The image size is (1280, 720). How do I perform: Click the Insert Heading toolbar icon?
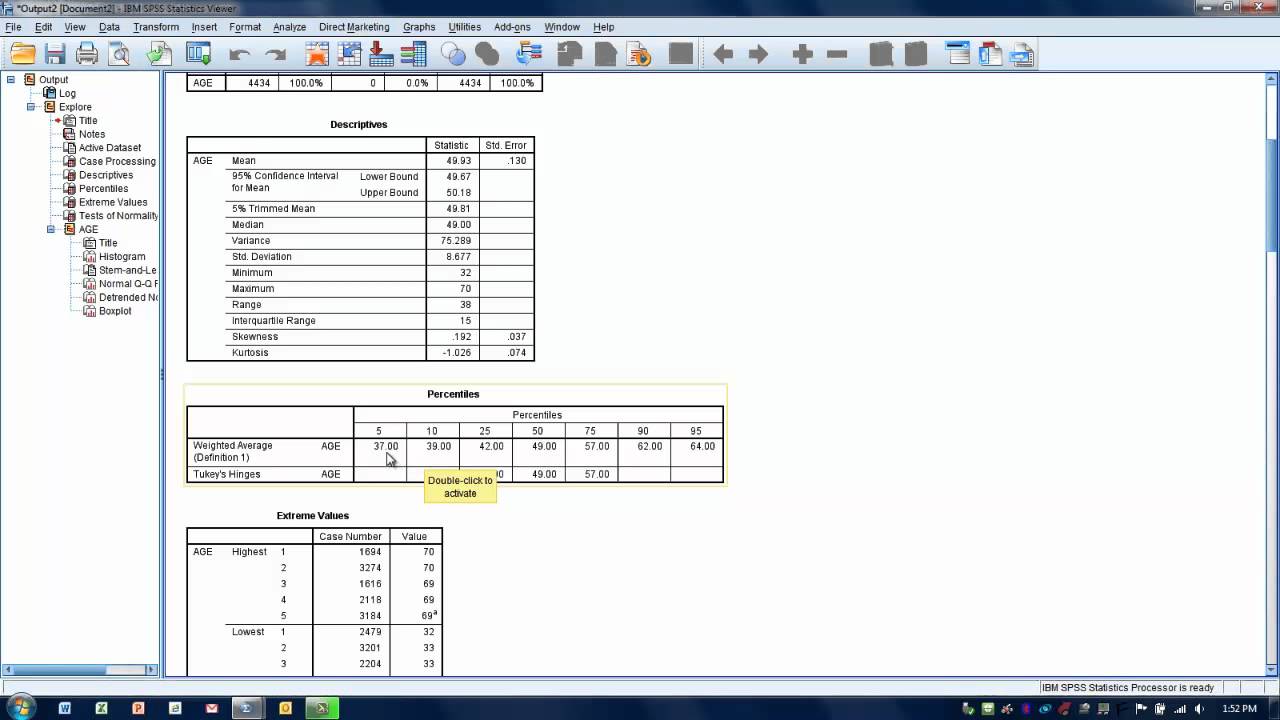pos(957,55)
